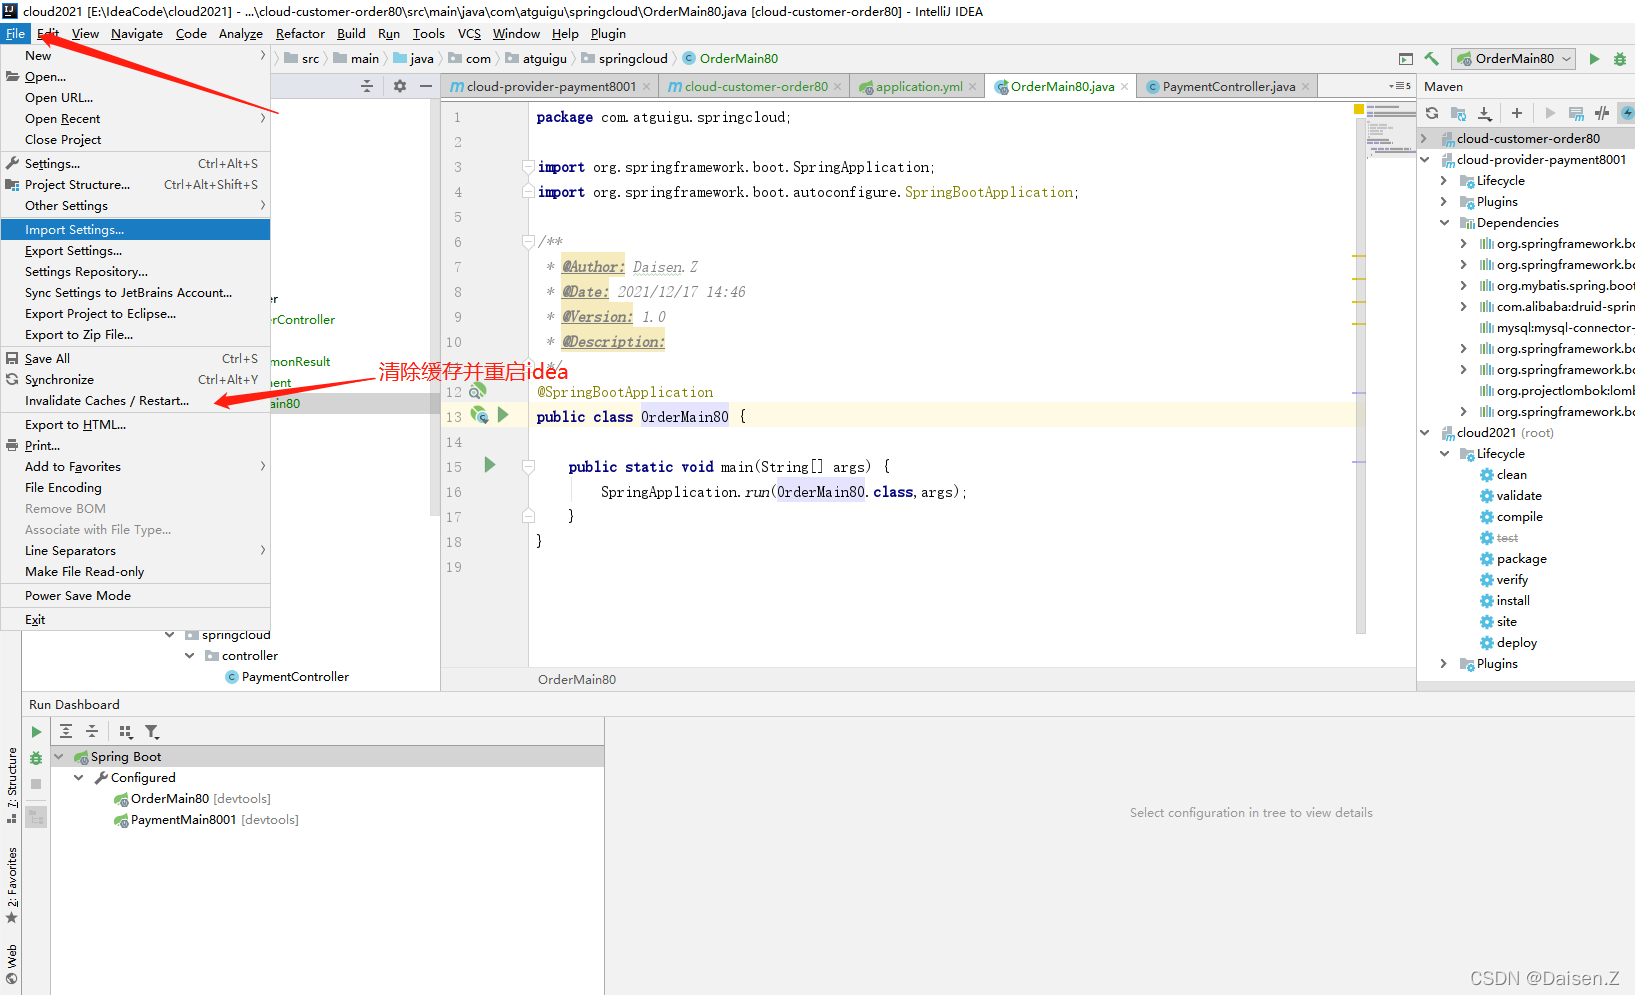
Task: Collapse the Dependencies node in Maven
Action: (1444, 222)
